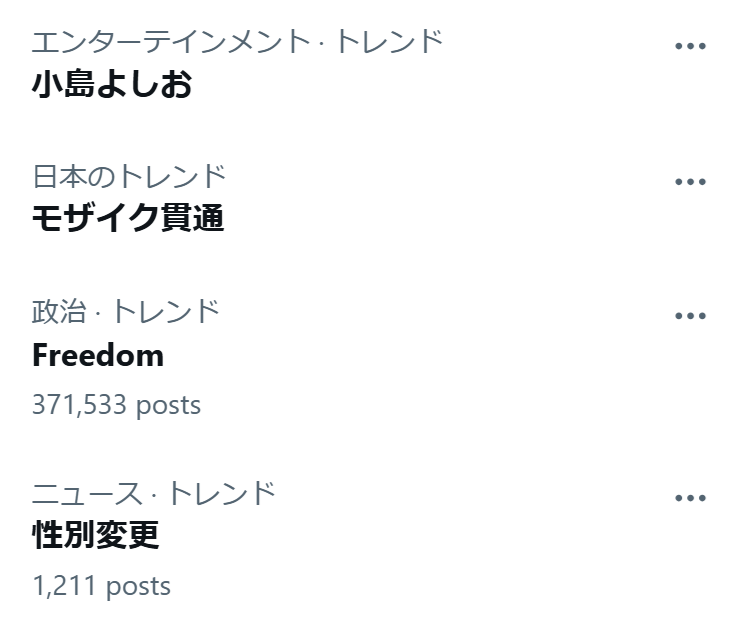
Task: Open the ellipsis menu for Freedom trend
Action: [690, 316]
